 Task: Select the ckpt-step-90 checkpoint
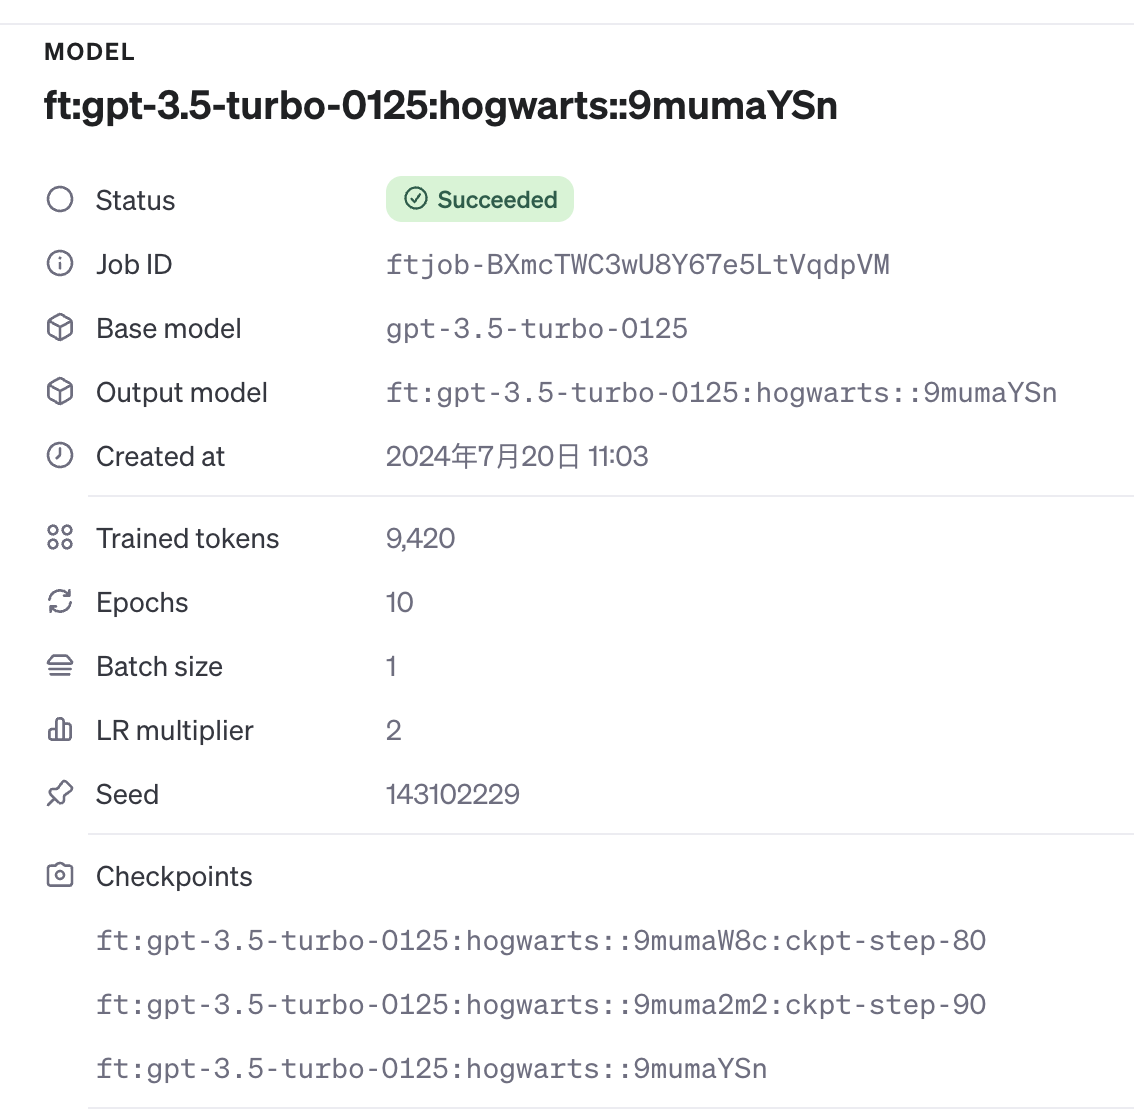tap(541, 1005)
